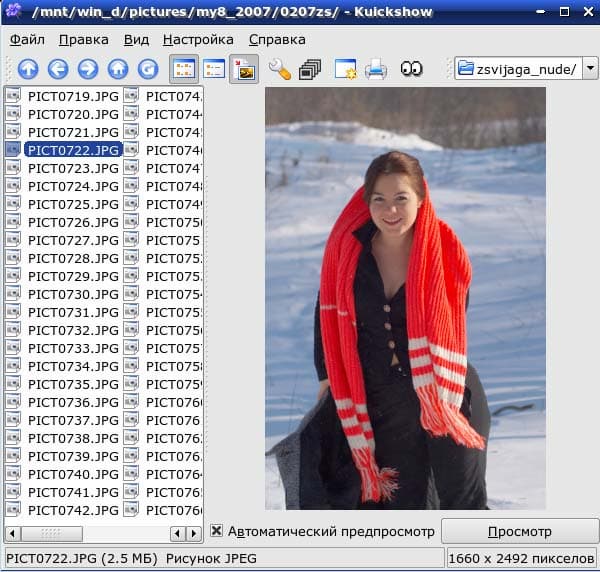Maximize the Kuickshow window
The image size is (600, 572).
564,11
